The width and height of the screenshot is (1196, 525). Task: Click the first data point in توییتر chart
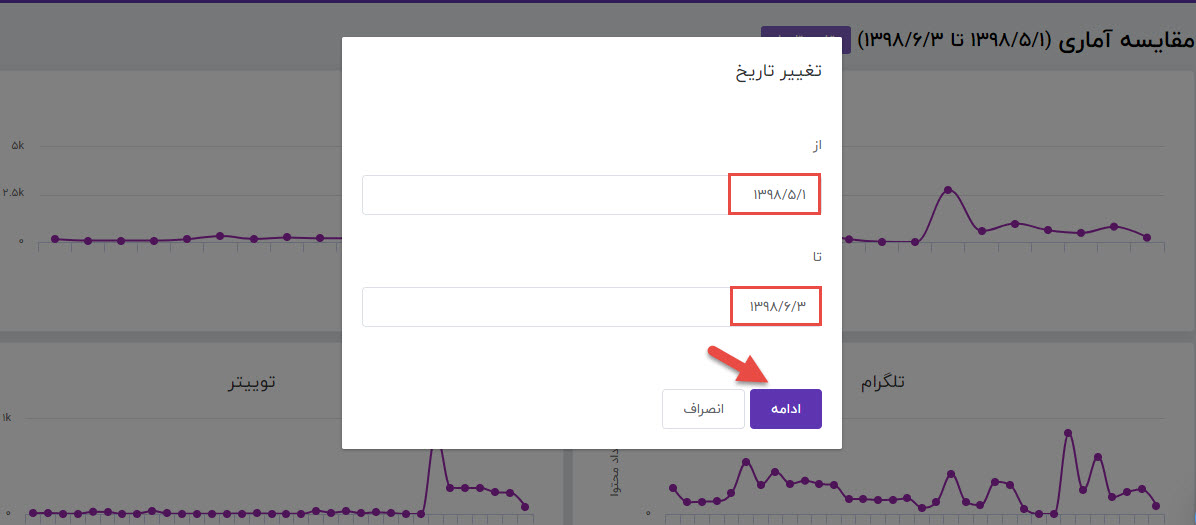click(x=33, y=513)
